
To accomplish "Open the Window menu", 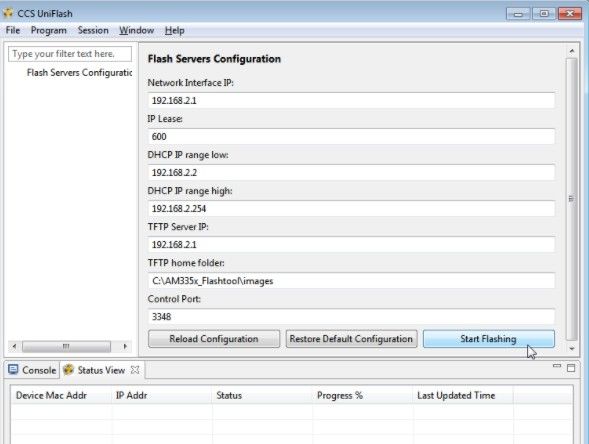I will 136,30.
